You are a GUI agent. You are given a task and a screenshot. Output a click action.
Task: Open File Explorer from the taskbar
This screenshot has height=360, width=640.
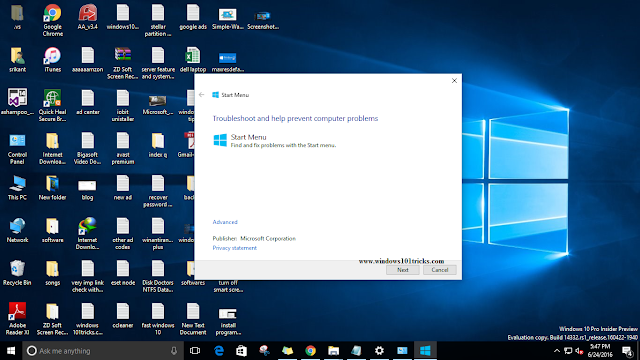coord(333,351)
